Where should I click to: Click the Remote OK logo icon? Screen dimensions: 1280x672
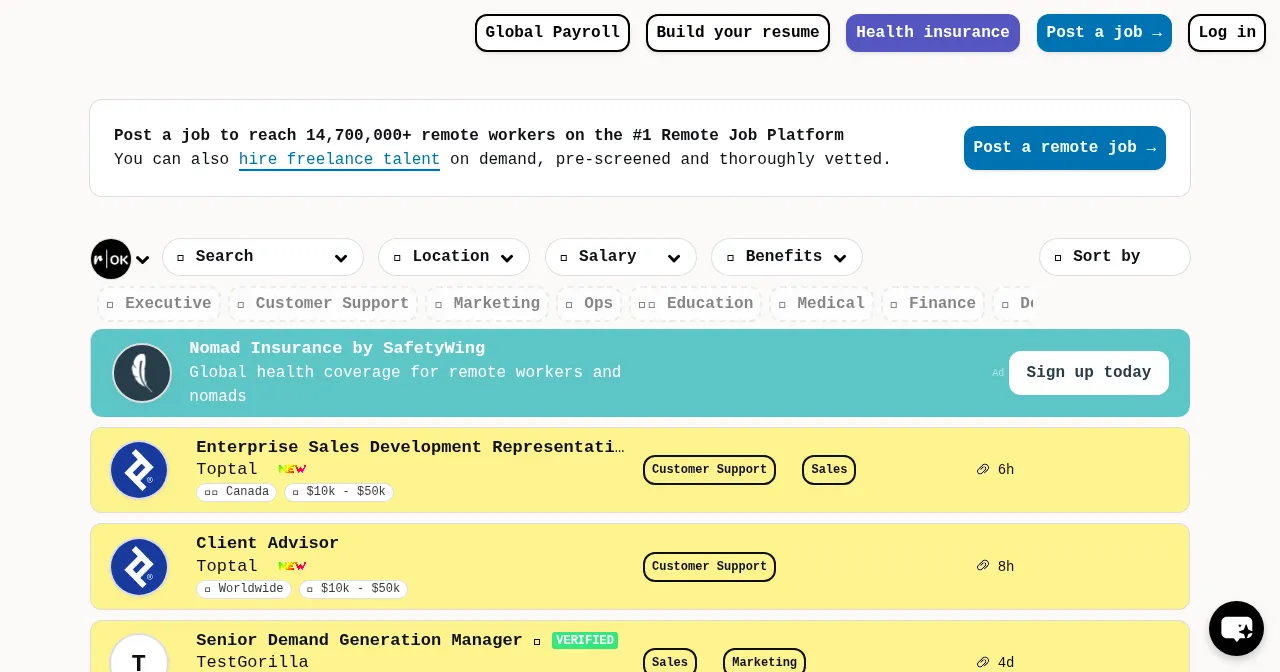click(111, 259)
